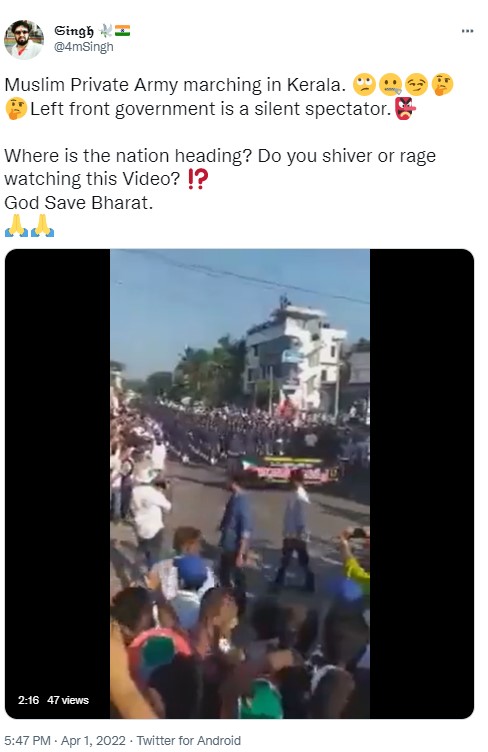Play the embedded marching video
The width and height of the screenshot is (488, 752).
pos(240,483)
